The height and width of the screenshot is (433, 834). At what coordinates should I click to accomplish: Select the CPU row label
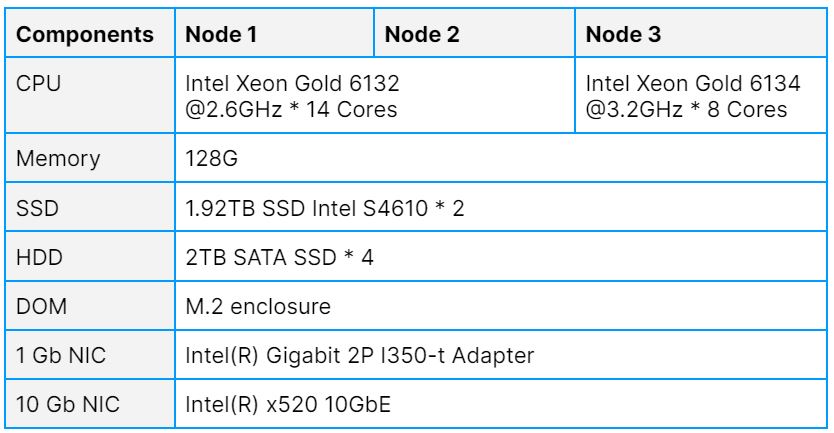39,86
